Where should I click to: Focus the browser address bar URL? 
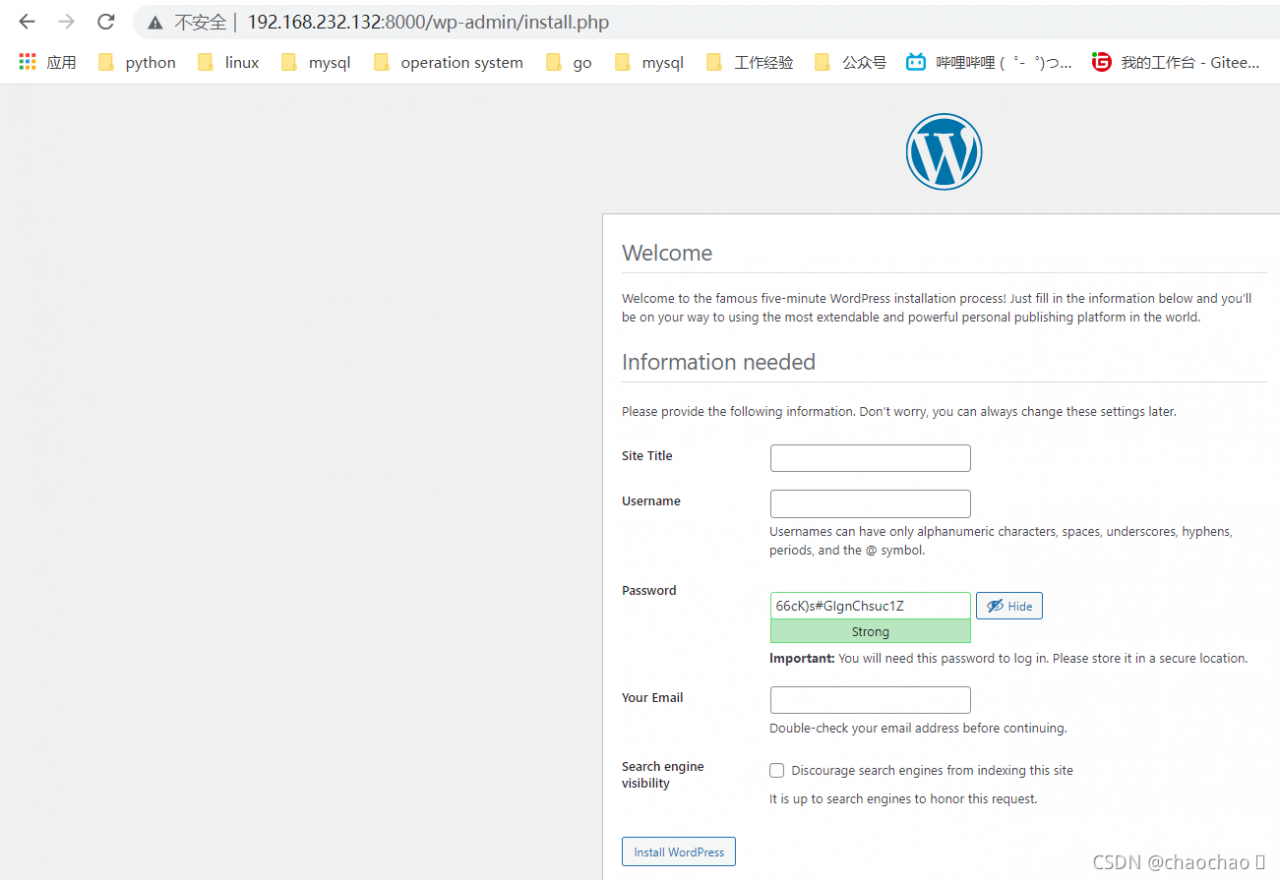tap(429, 22)
